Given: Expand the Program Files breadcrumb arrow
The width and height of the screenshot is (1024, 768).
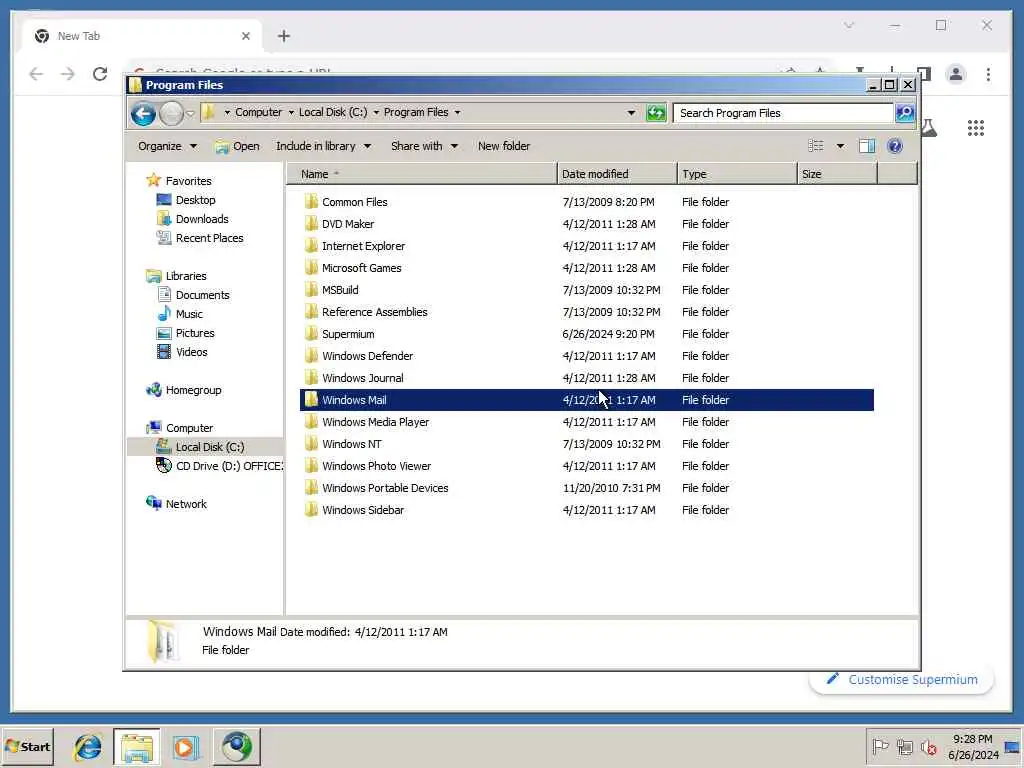Looking at the screenshot, I should [457, 112].
